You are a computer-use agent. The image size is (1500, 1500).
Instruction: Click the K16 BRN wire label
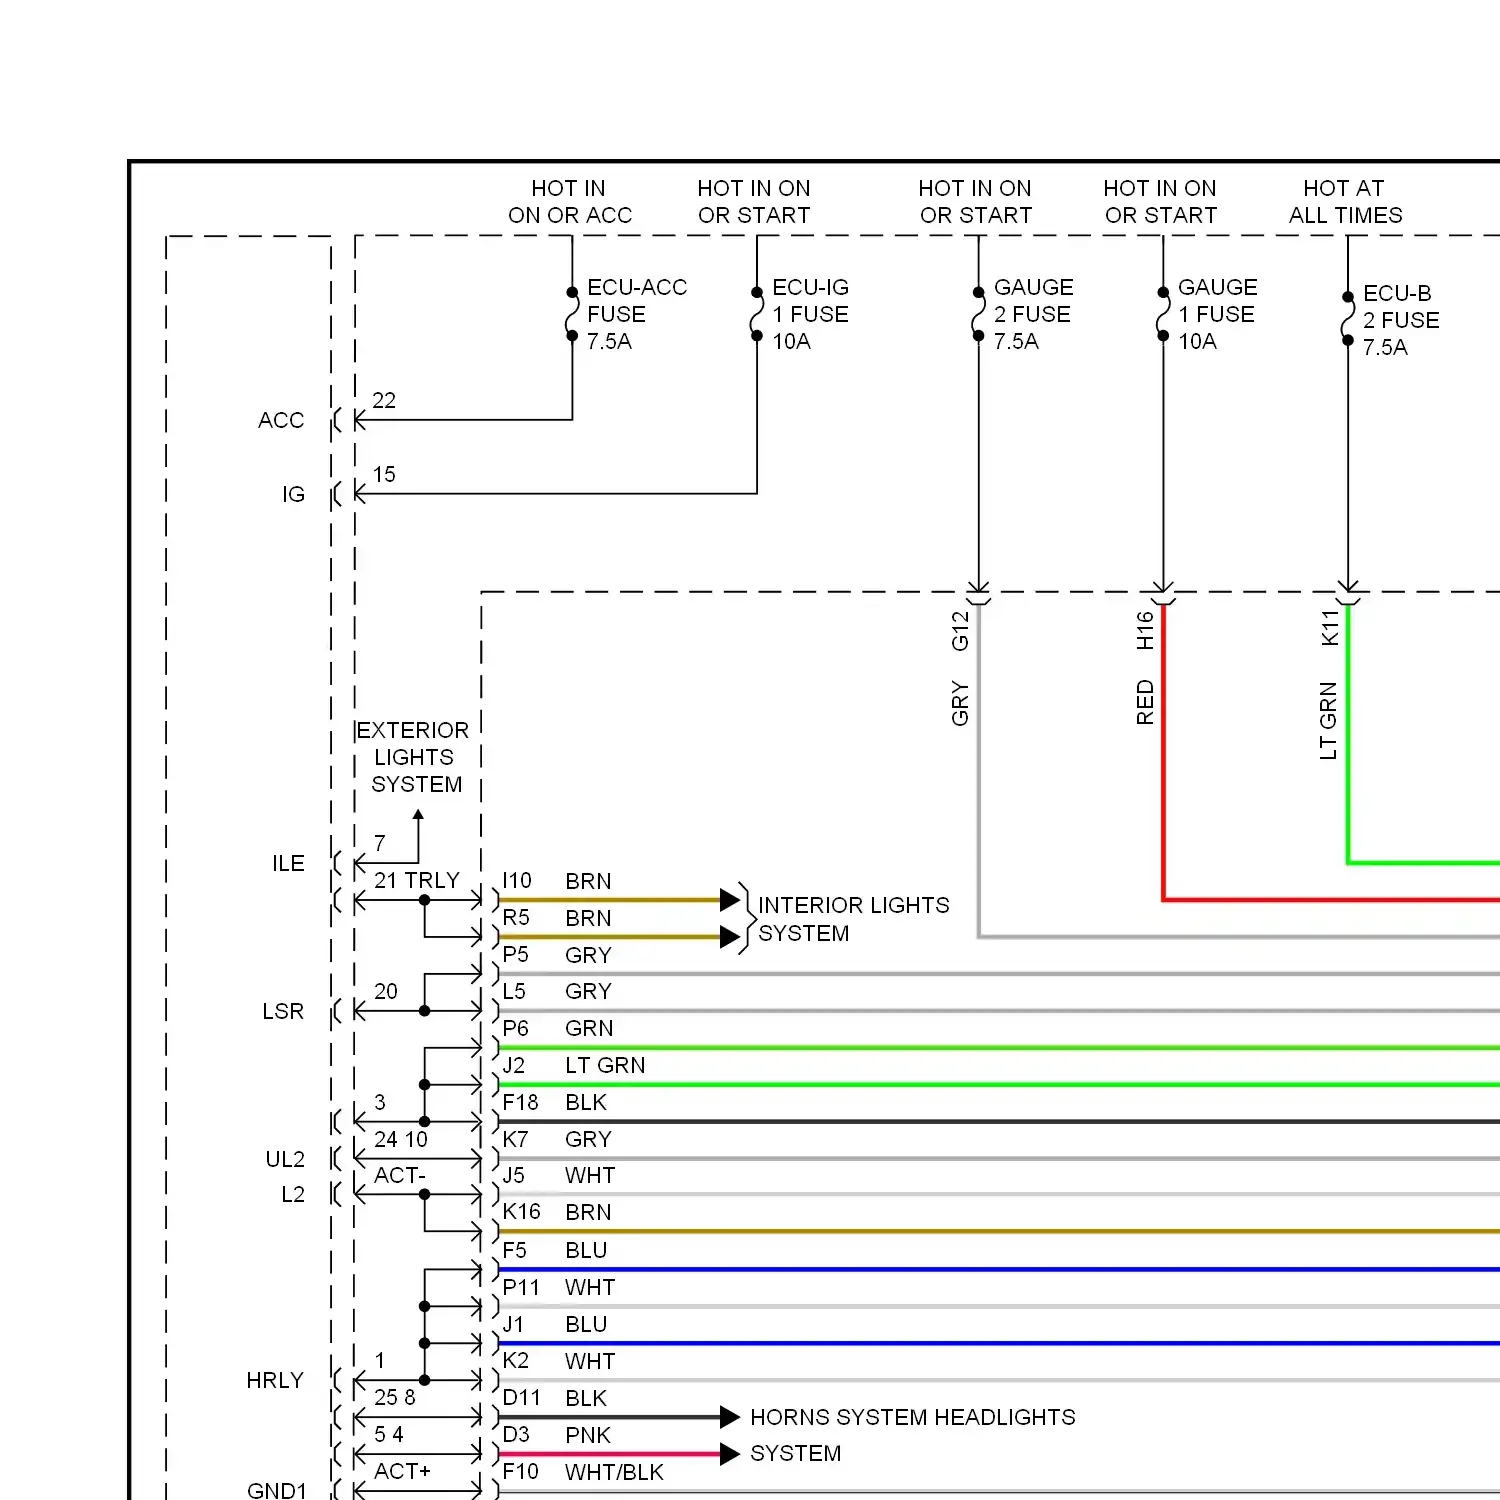[x=557, y=1212]
